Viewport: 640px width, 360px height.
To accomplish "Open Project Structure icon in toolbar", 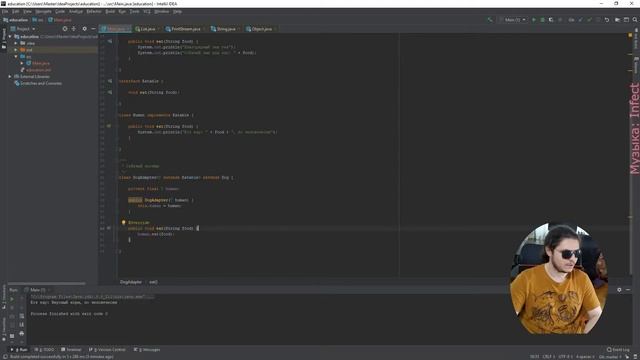I will (x=617, y=20).
